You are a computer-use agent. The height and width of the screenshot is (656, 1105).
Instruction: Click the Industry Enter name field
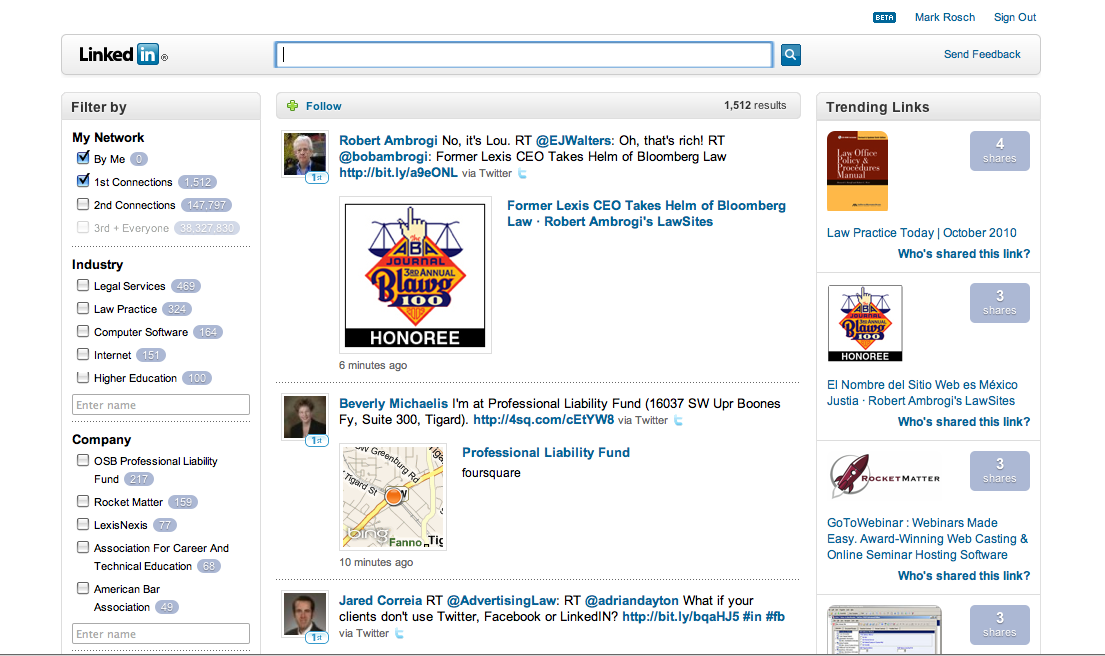(161, 404)
